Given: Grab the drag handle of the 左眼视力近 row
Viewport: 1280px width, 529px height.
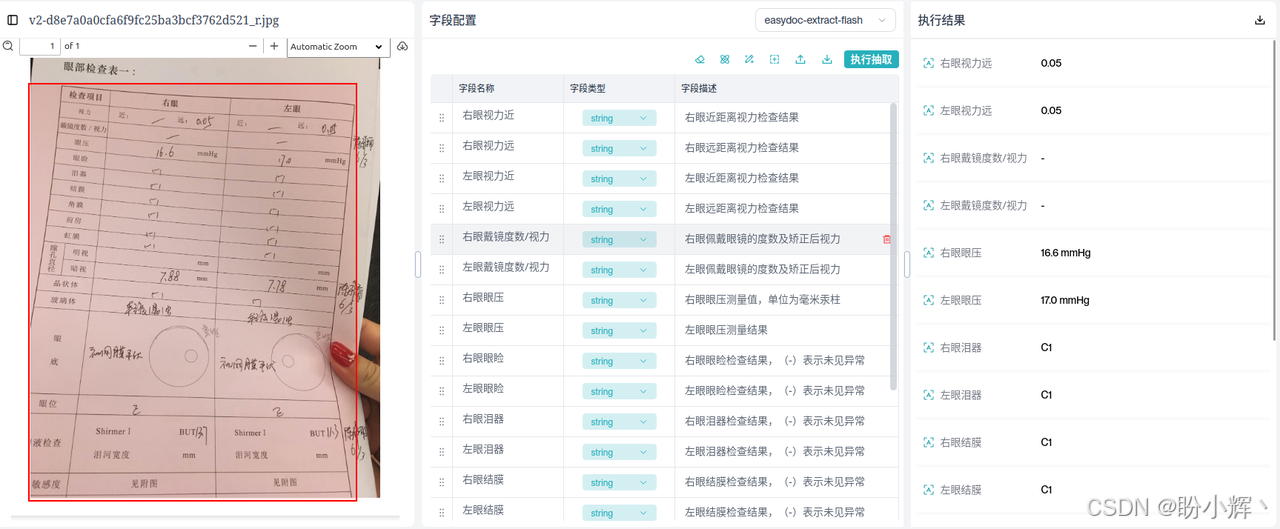Looking at the screenshot, I should tap(441, 179).
